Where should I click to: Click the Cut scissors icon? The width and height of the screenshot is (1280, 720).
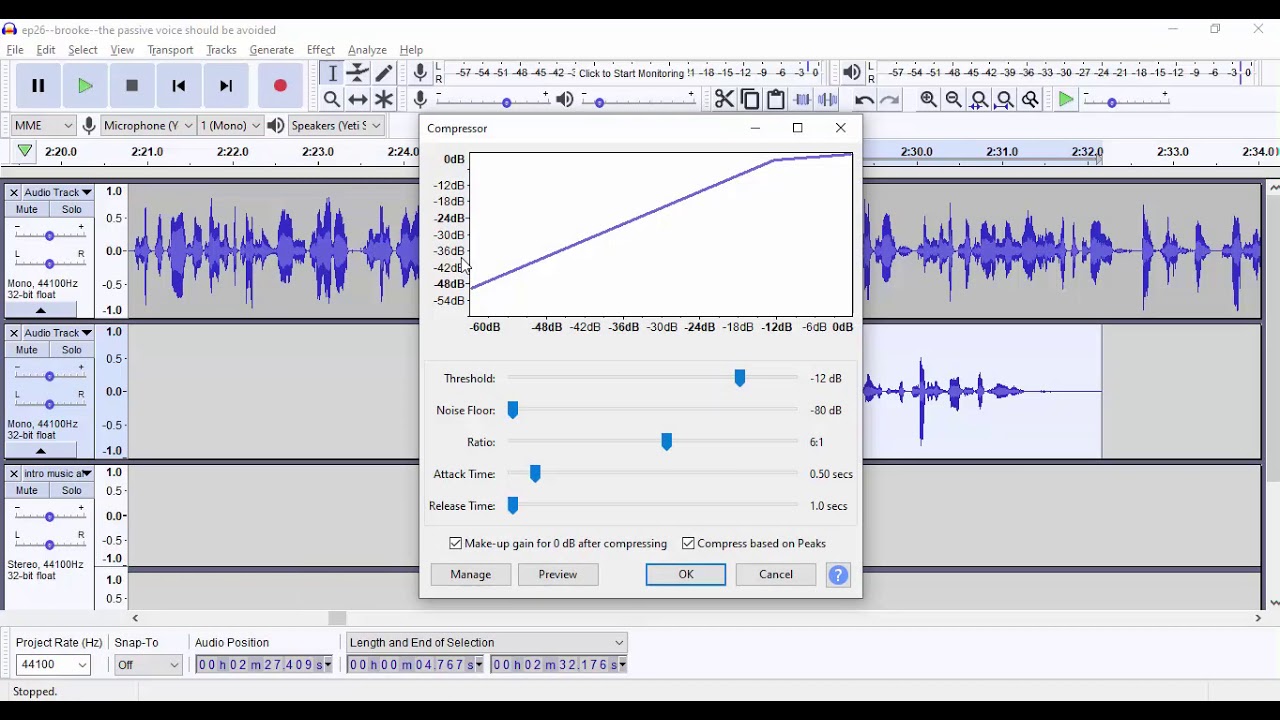(x=724, y=99)
